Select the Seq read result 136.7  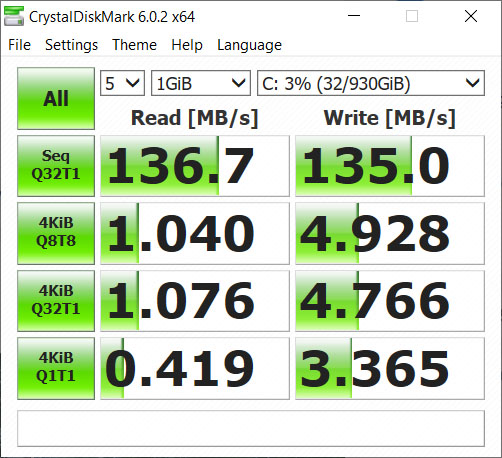(x=195, y=166)
